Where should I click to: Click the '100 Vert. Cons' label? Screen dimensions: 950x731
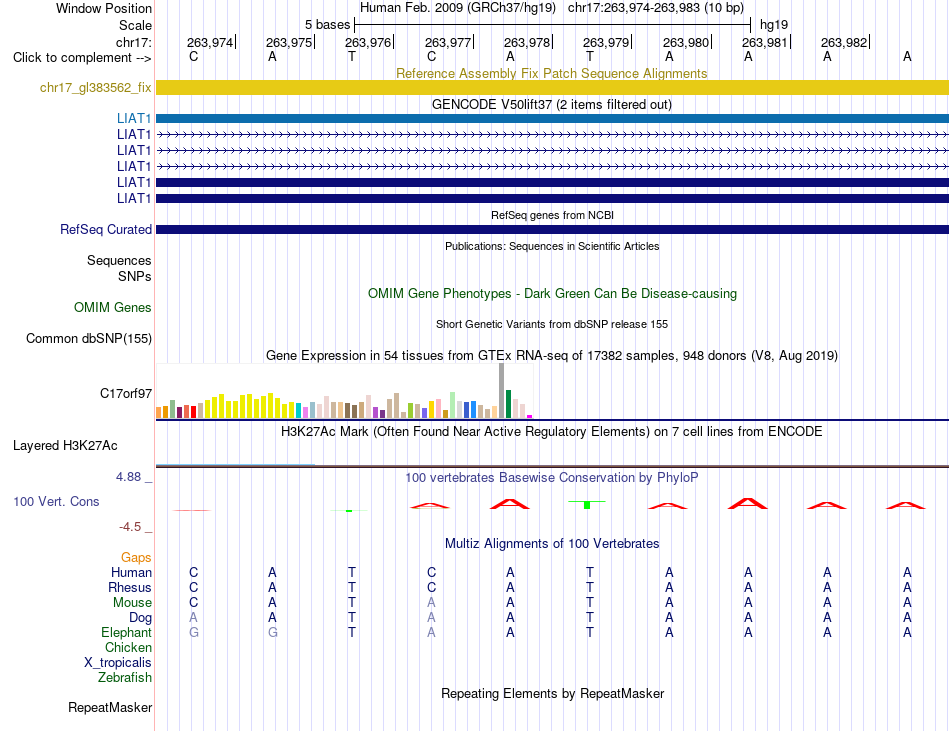coord(56,501)
